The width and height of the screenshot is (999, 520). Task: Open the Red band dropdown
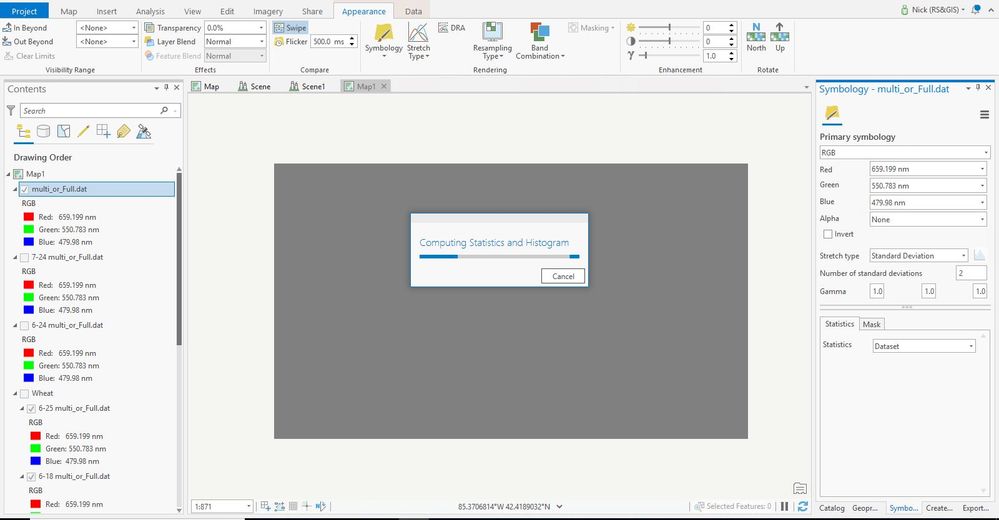928,169
